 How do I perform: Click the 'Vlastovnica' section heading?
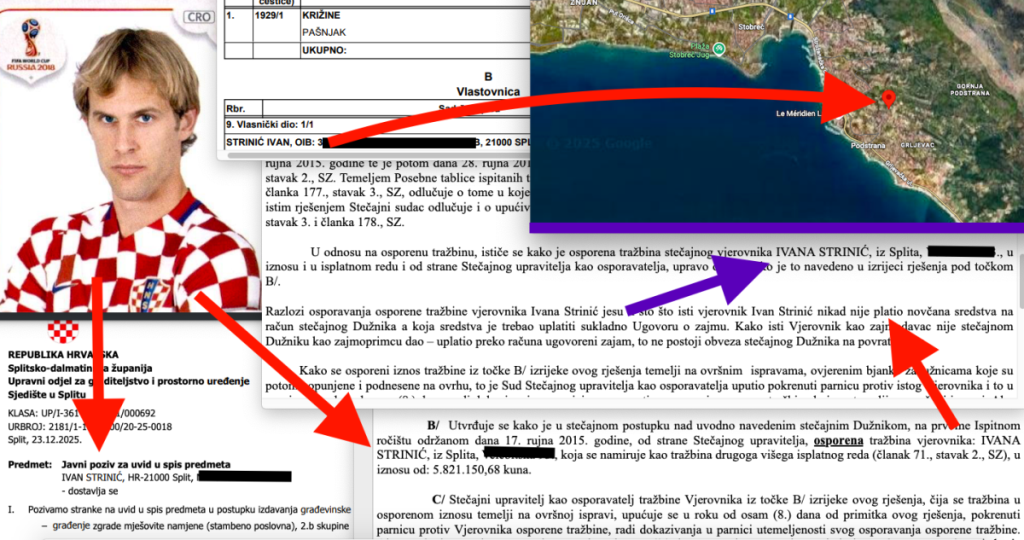click(x=487, y=91)
